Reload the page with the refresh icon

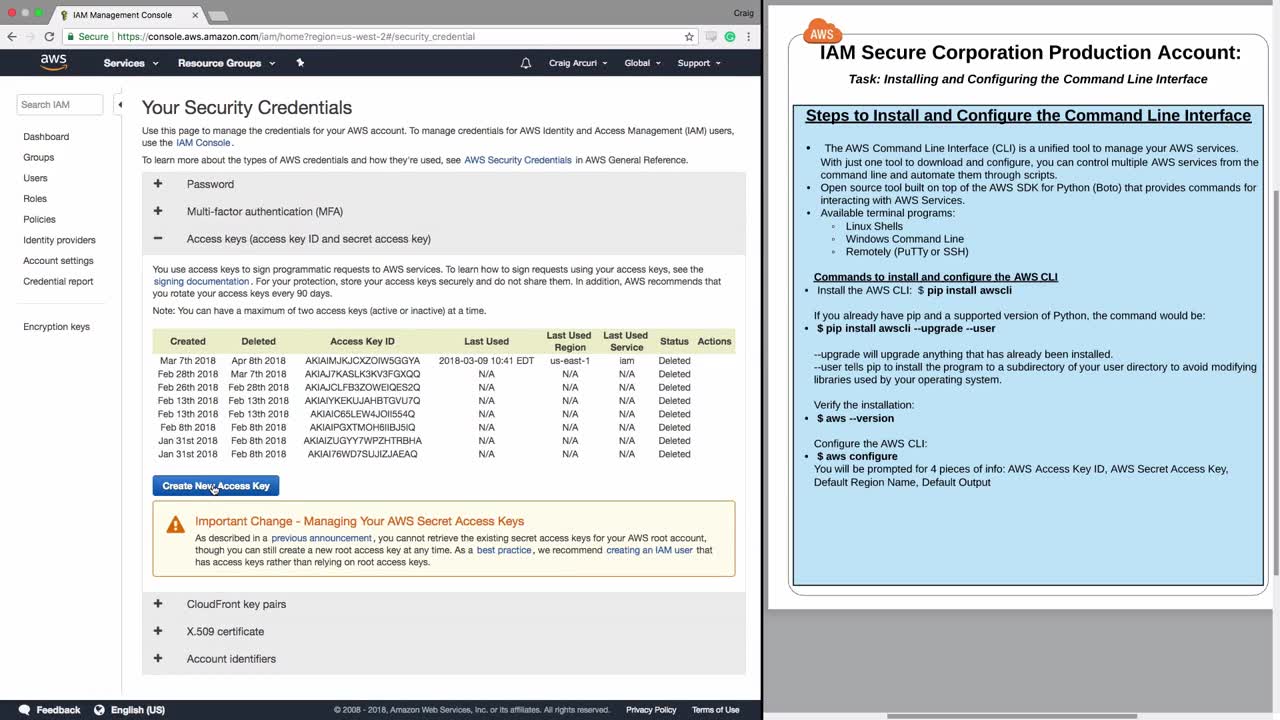49,37
